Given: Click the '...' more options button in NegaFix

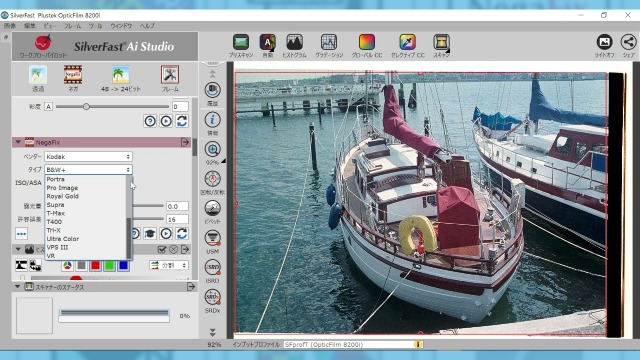Looking at the screenshot, I should [22, 234].
